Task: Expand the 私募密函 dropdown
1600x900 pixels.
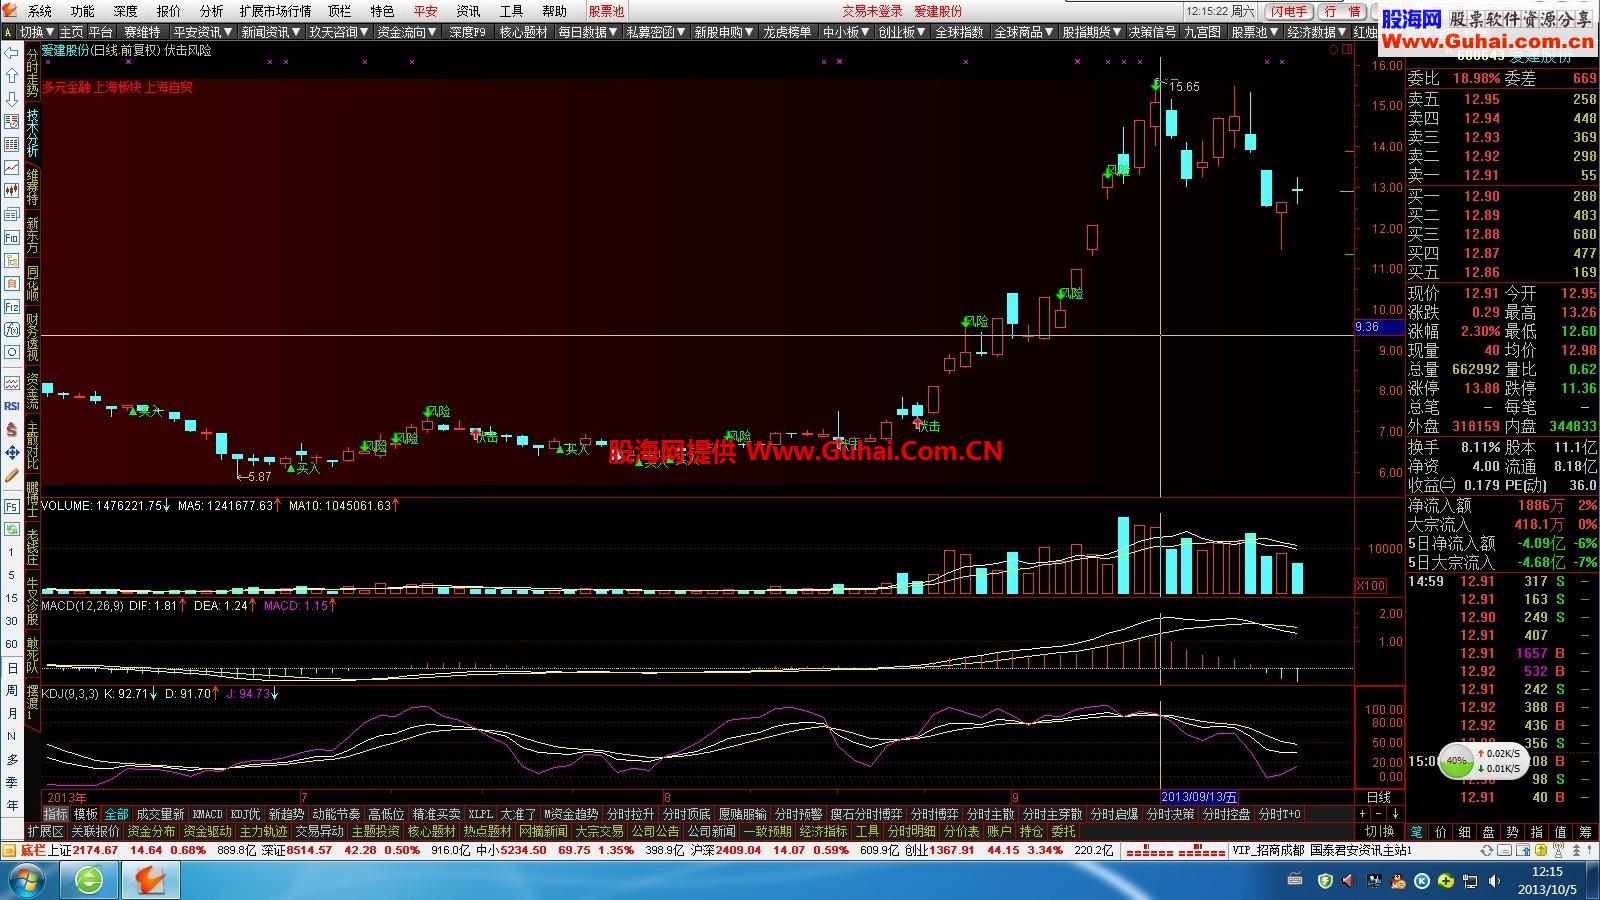Action: click(657, 32)
